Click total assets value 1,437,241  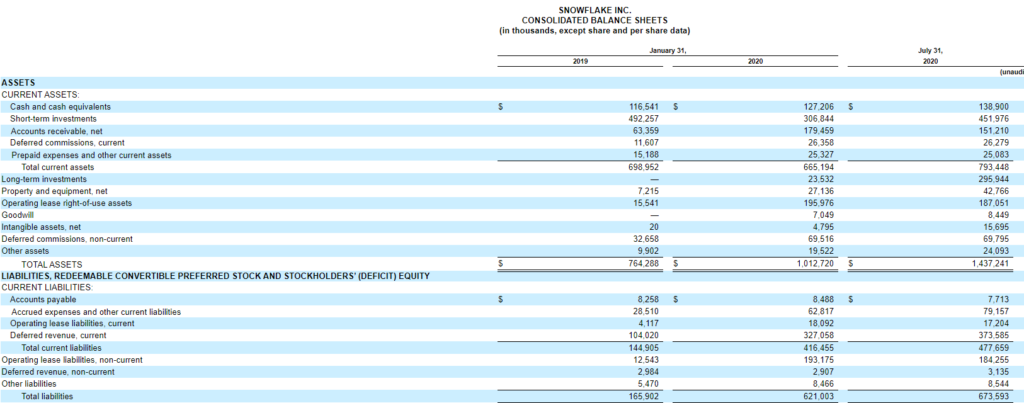click(x=991, y=264)
